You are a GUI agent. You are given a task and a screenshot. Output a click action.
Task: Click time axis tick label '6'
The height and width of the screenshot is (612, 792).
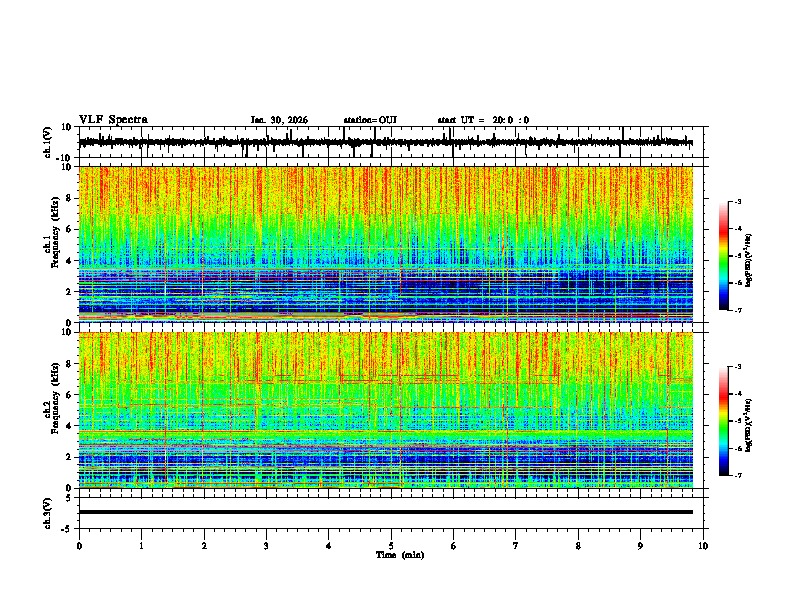[453, 546]
